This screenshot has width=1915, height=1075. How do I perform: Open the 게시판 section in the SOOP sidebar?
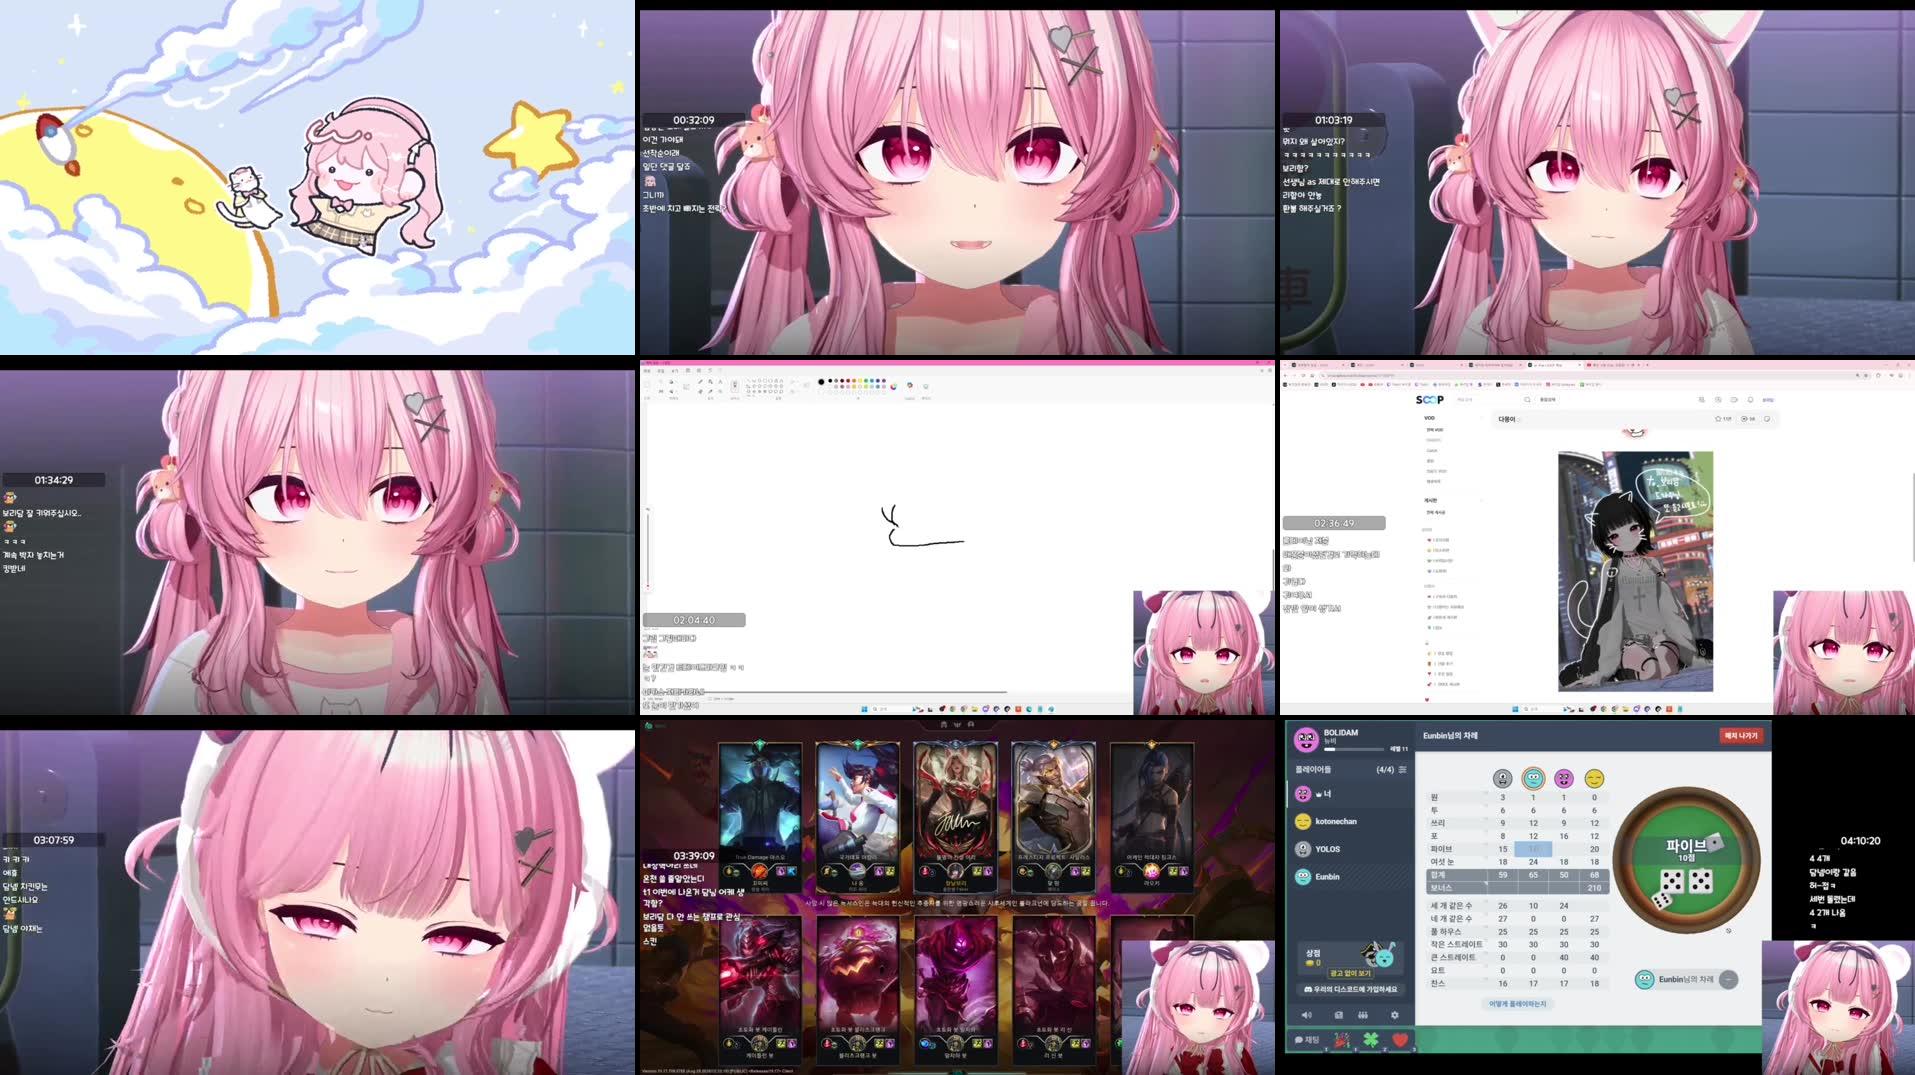coord(1431,500)
